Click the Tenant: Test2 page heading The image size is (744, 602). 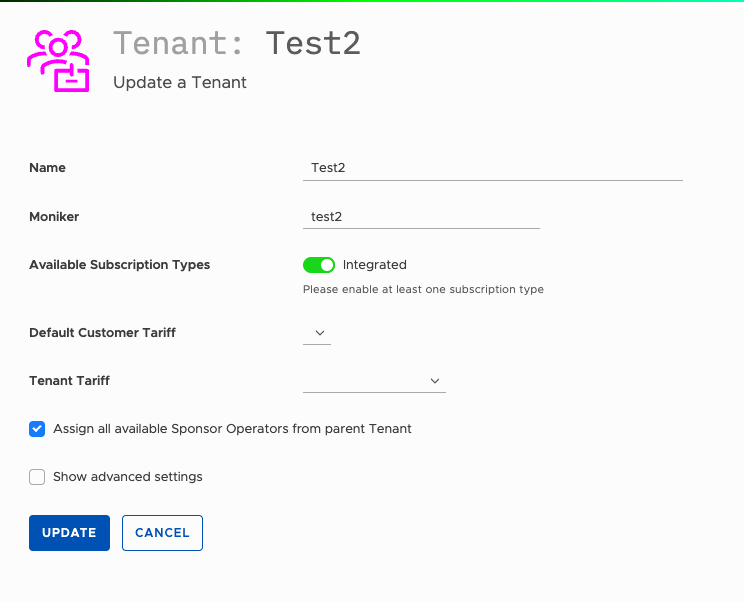pos(237,43)
